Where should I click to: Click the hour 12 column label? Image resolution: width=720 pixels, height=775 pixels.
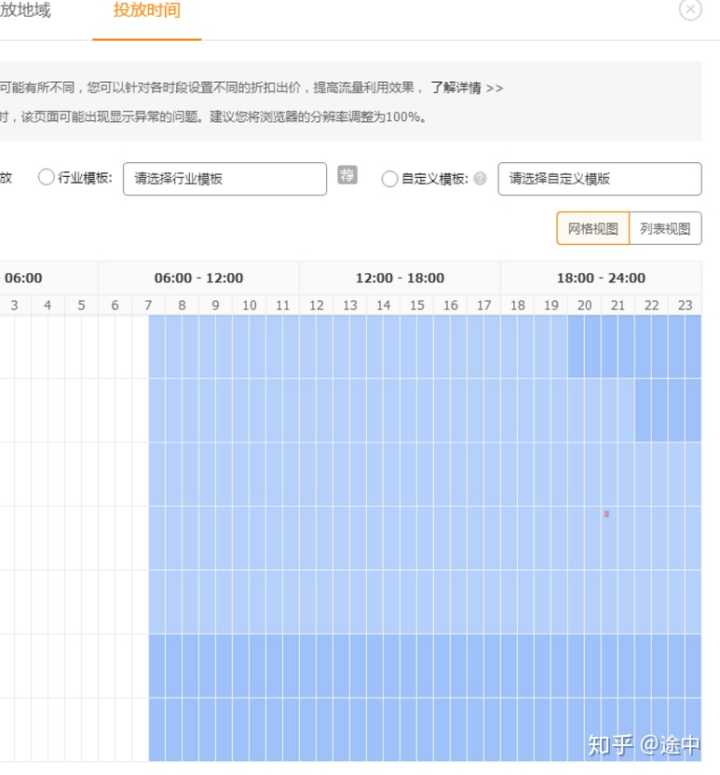pyautogui.click(x=316, y=305)
